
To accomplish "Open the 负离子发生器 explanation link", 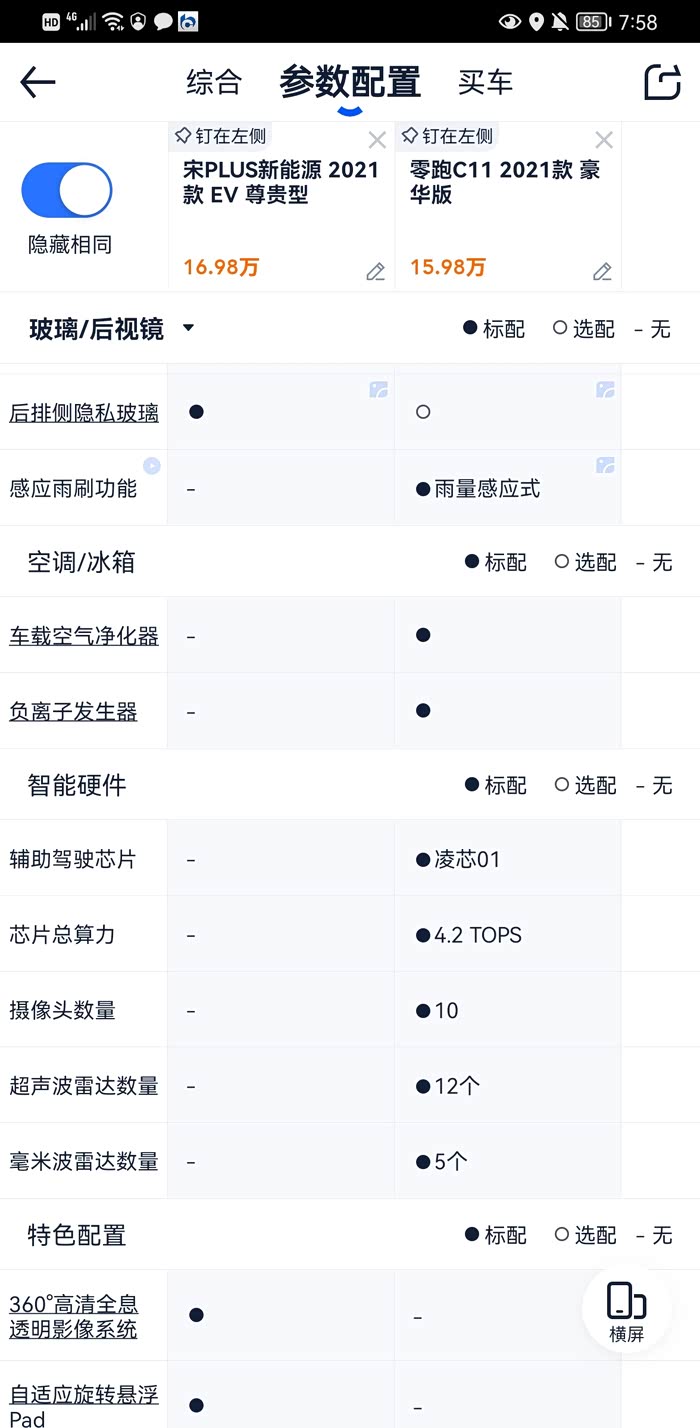I will [73, 712].
